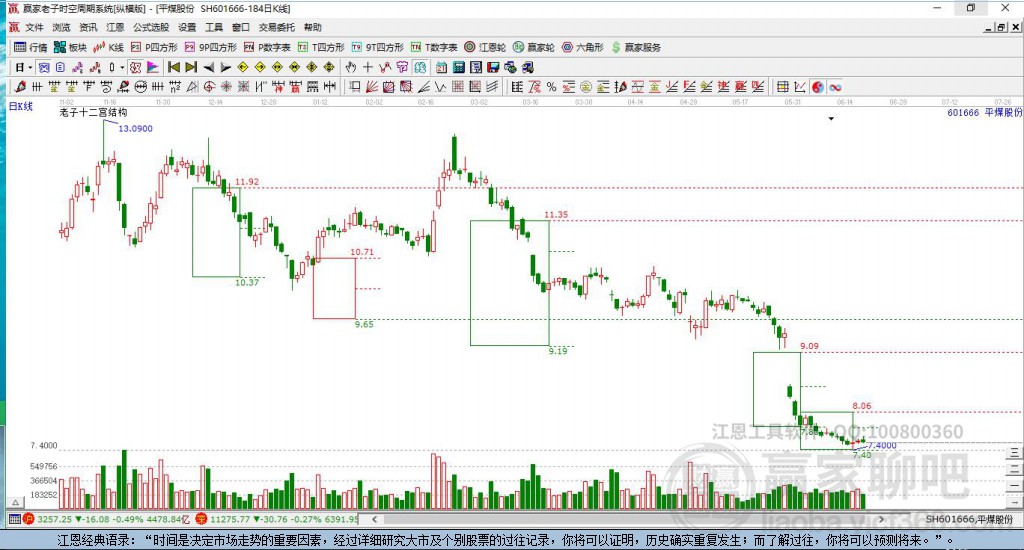This screenshot has height=550, width=1024.
Task: Open the P四方形 tool
Action: click(x=154, y=47)
